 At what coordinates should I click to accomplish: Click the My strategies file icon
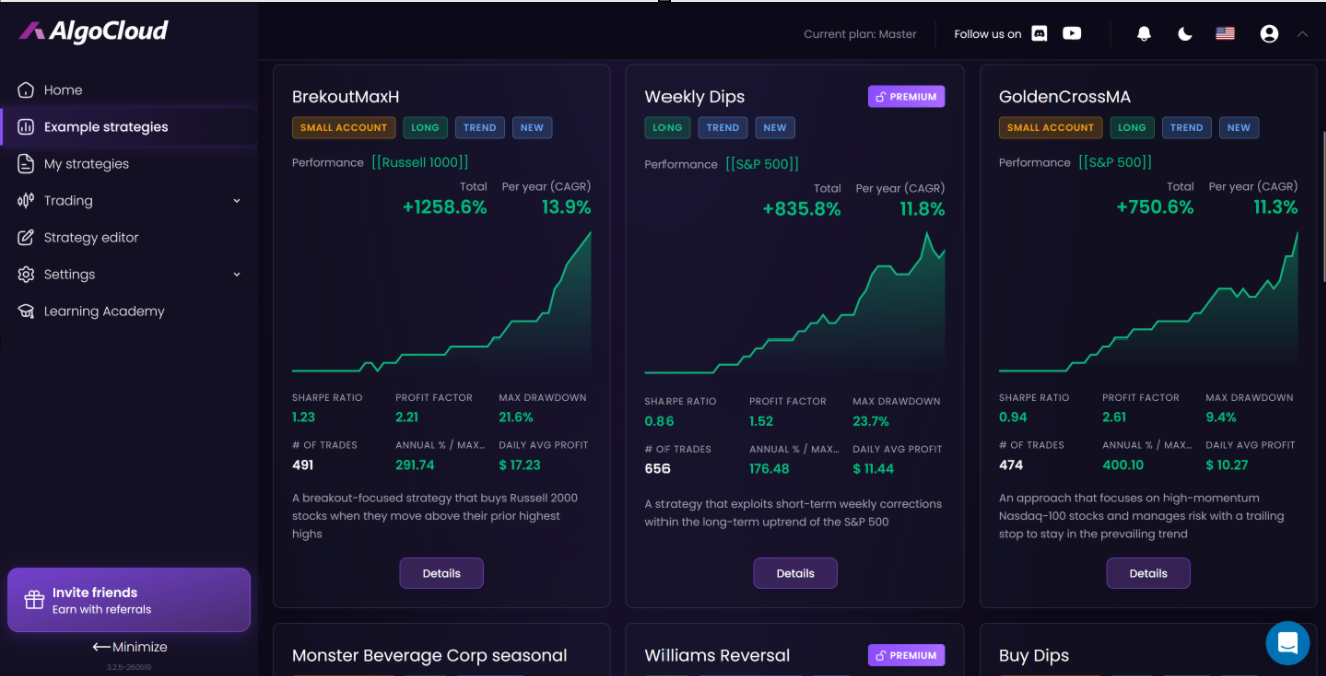click(26, 164)
